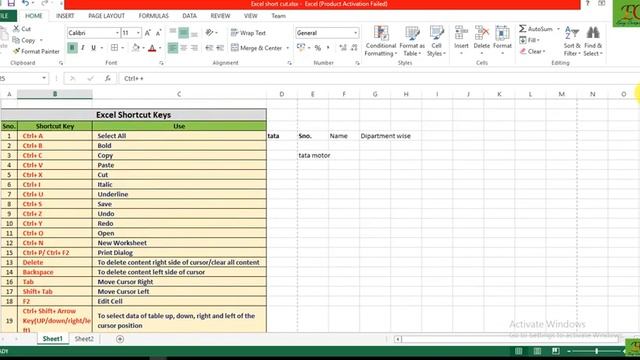Open the HOME ribbon tab
This screenshot has height=360, width=640.
click(x=33, y=16)
